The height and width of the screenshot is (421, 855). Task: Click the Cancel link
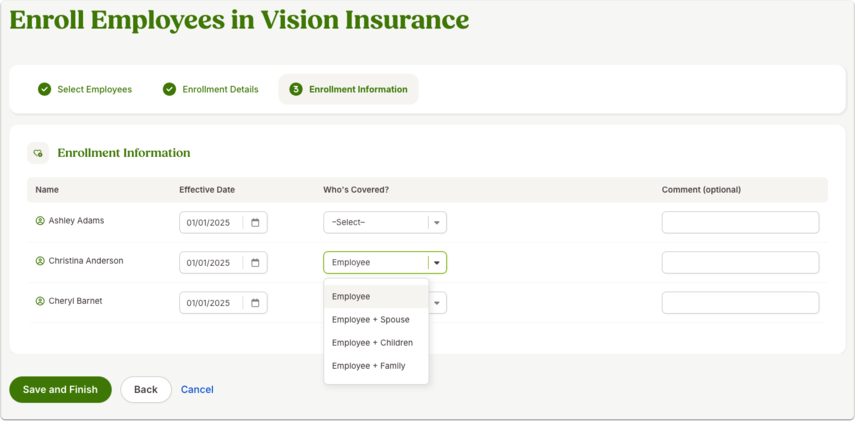pos(197,389)
